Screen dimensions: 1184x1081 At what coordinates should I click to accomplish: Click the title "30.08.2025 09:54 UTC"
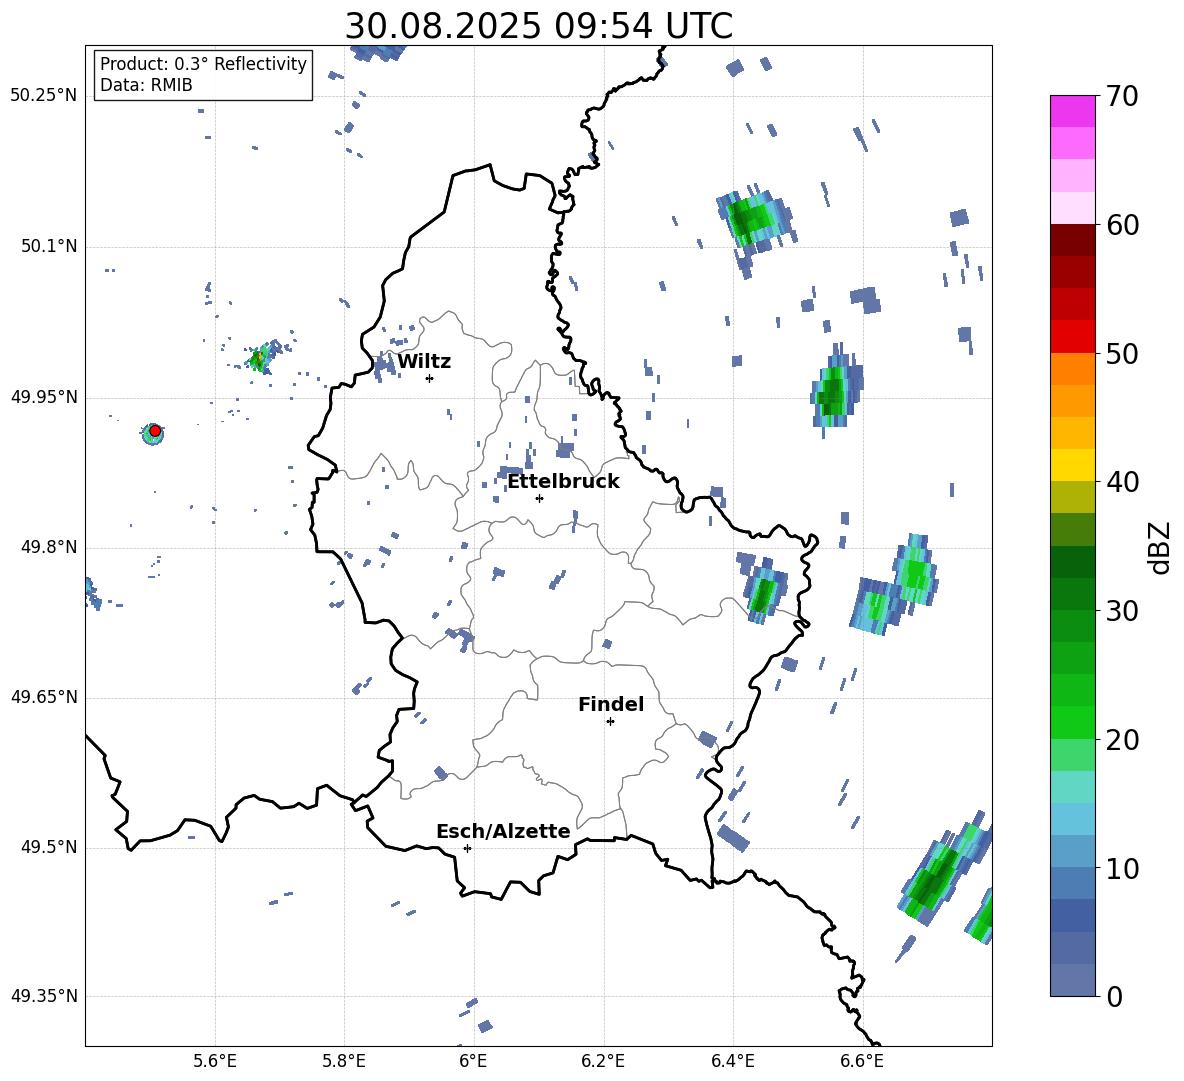point(538,26)
